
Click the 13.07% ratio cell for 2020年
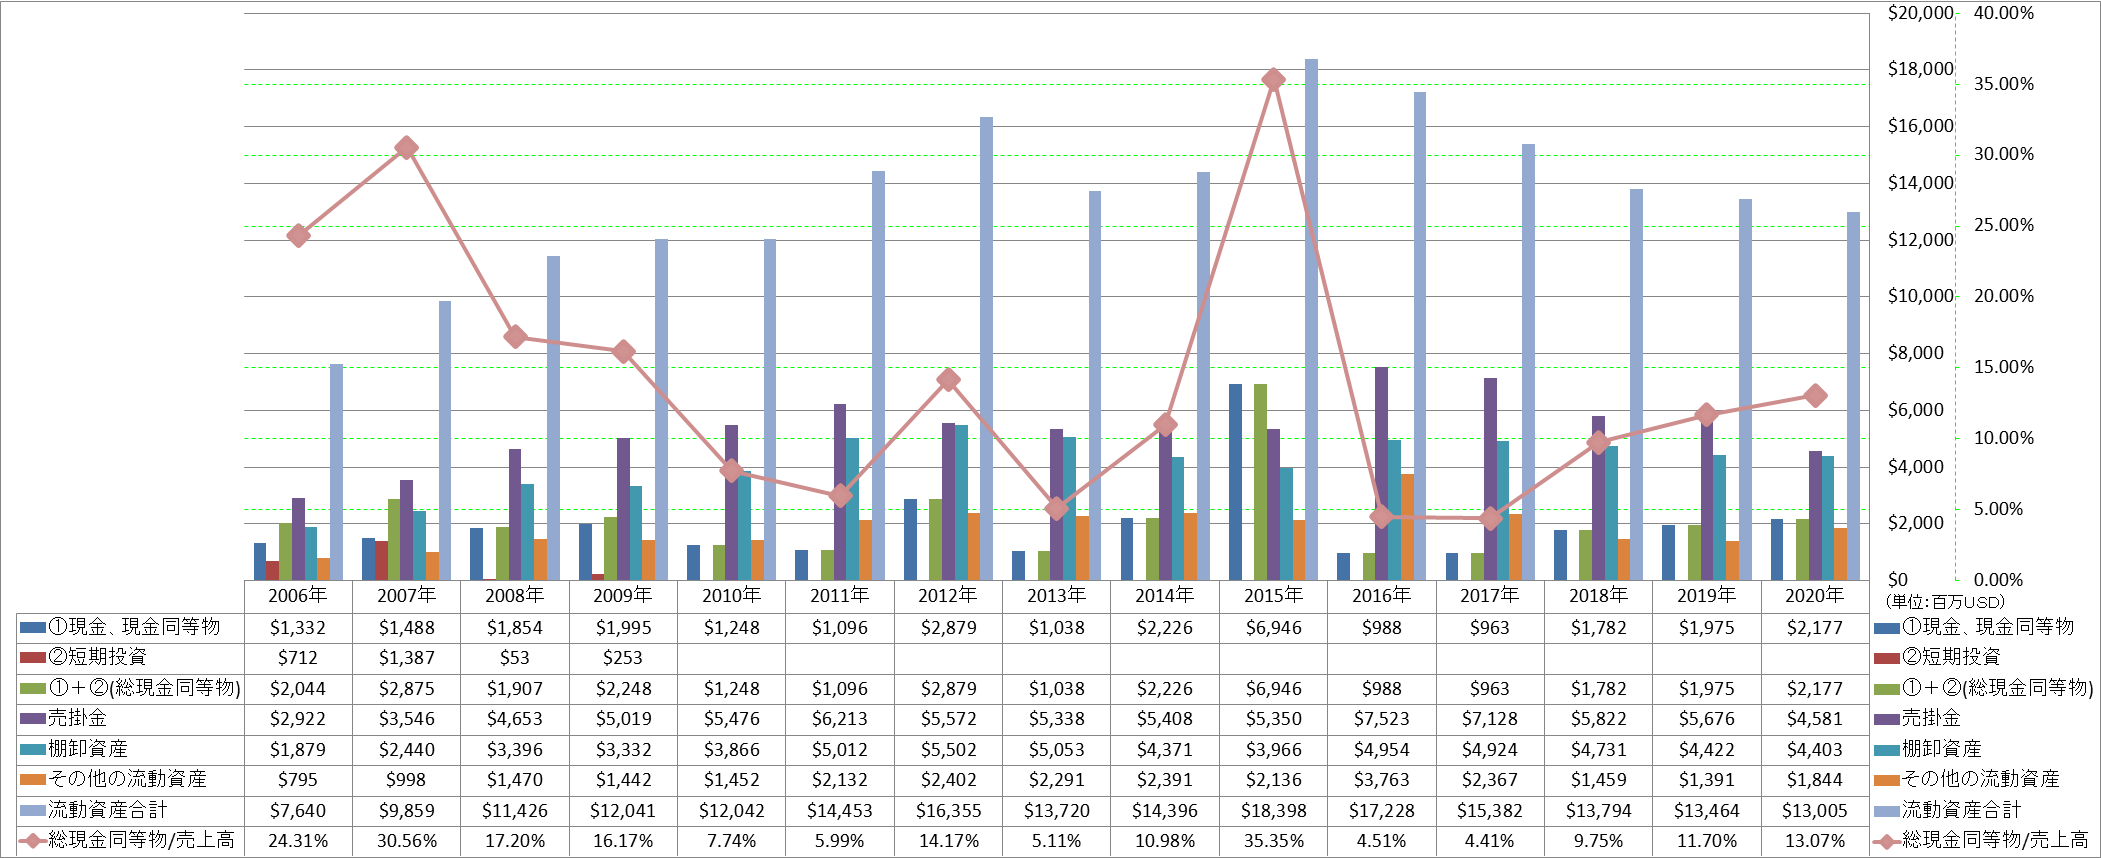(1815, 841)
